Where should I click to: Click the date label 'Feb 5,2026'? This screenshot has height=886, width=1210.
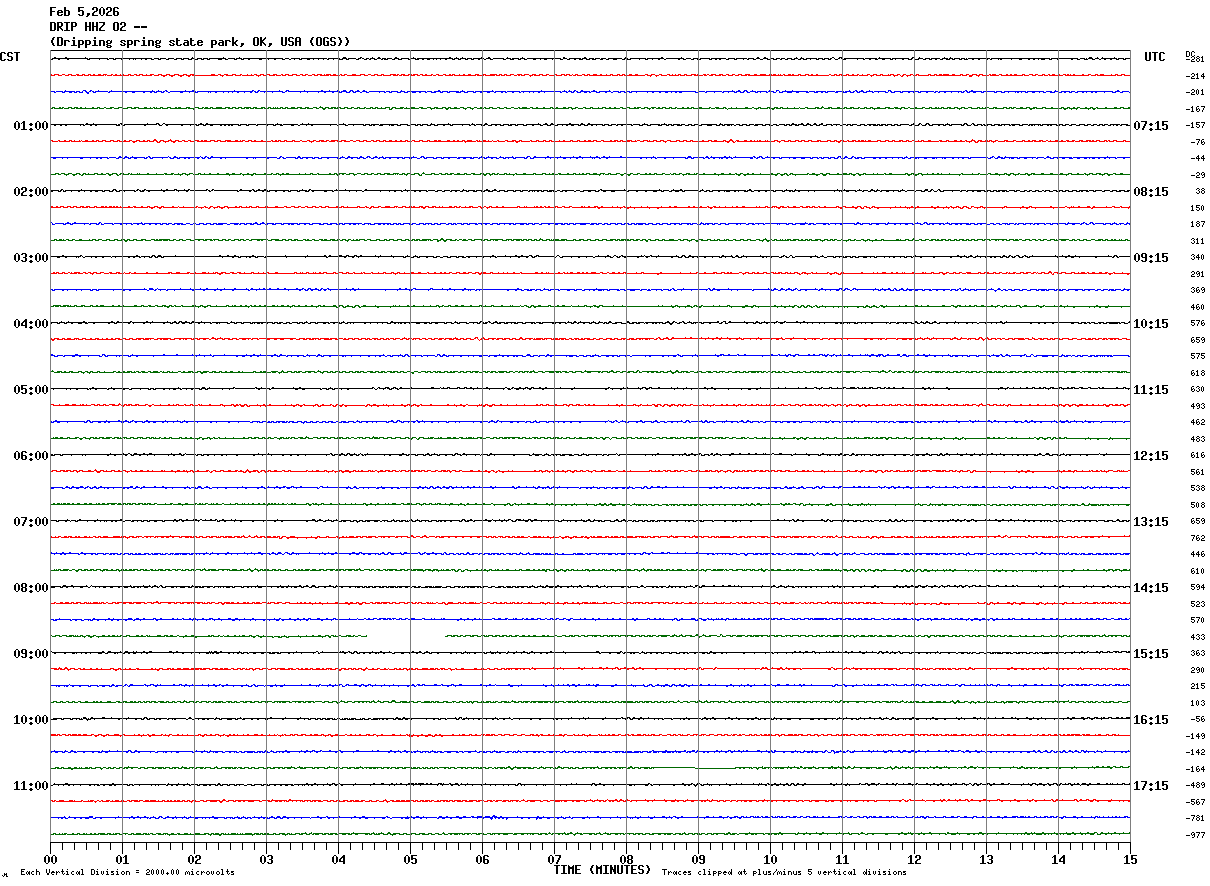tap(84, 12)
